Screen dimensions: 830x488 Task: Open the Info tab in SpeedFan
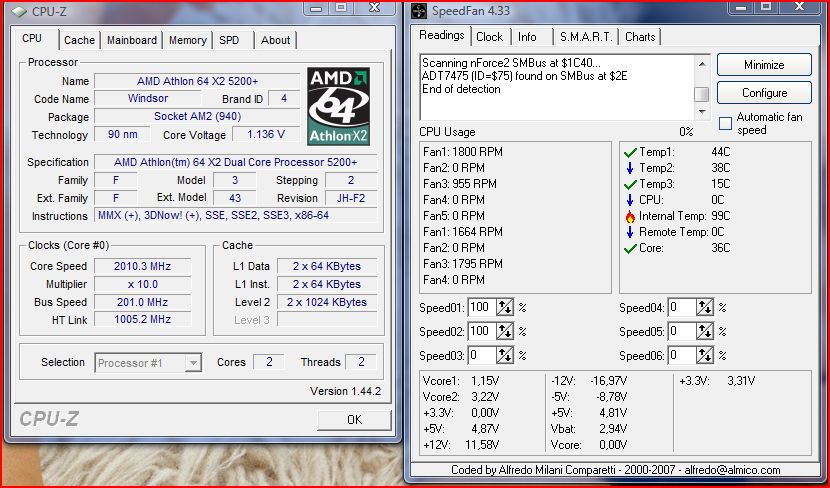tap(527, 37)
